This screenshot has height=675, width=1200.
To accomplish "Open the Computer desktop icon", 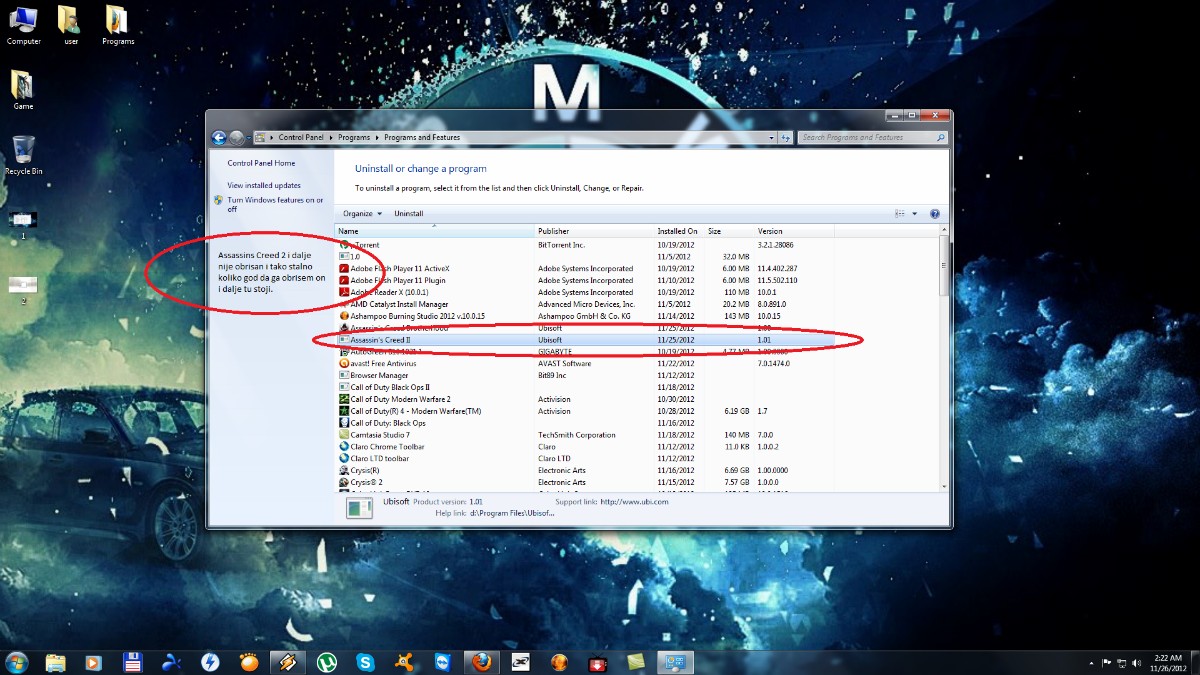I will (23, 25).
